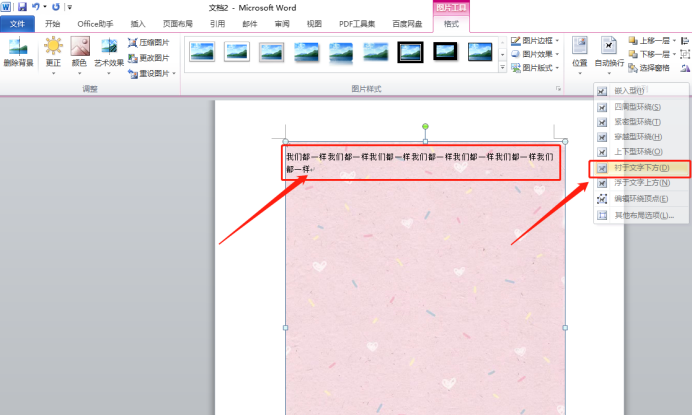Switch to the Insert (插入) tab
692x416 pixels.
pos(138,24)
